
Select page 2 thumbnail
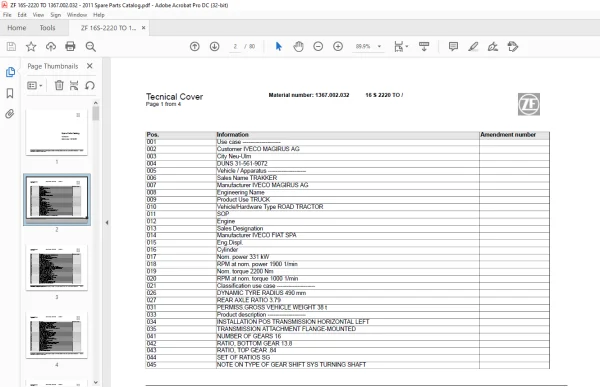point(57,199)
